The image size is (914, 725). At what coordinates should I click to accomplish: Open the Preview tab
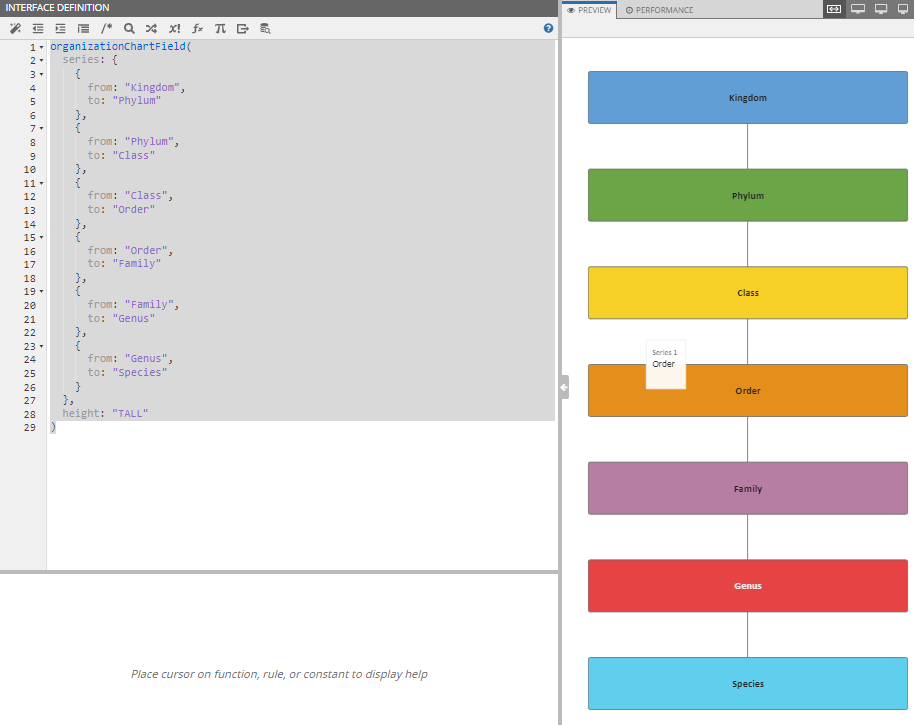[x=590, y=10]
